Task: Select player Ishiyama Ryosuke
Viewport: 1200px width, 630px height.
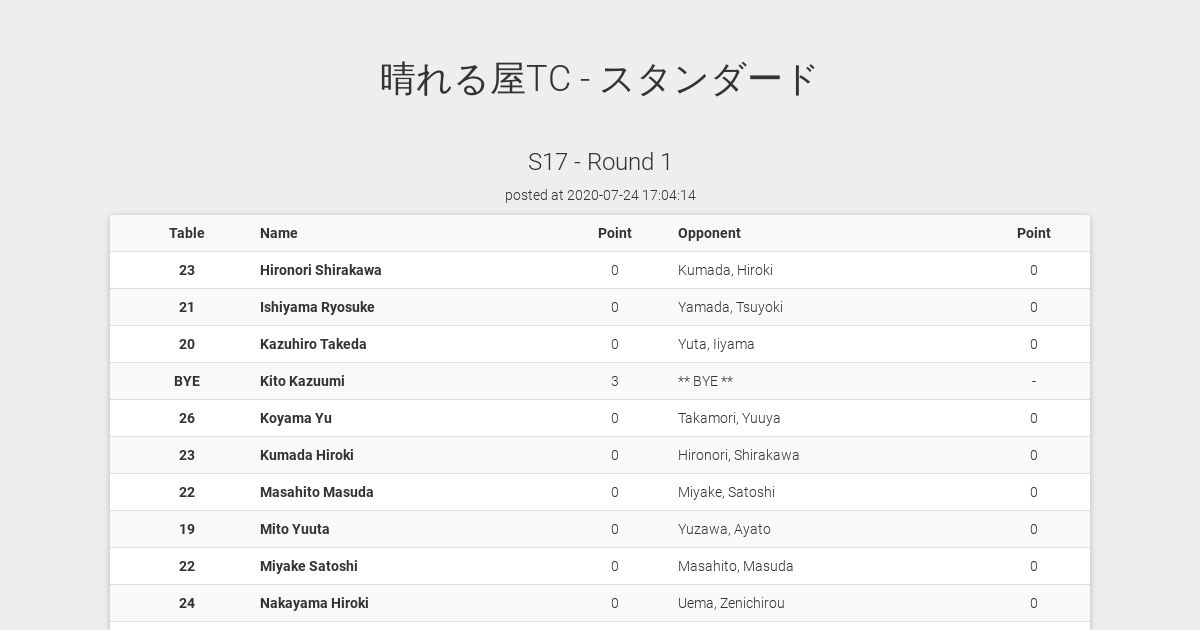Action: pos(317,307)
